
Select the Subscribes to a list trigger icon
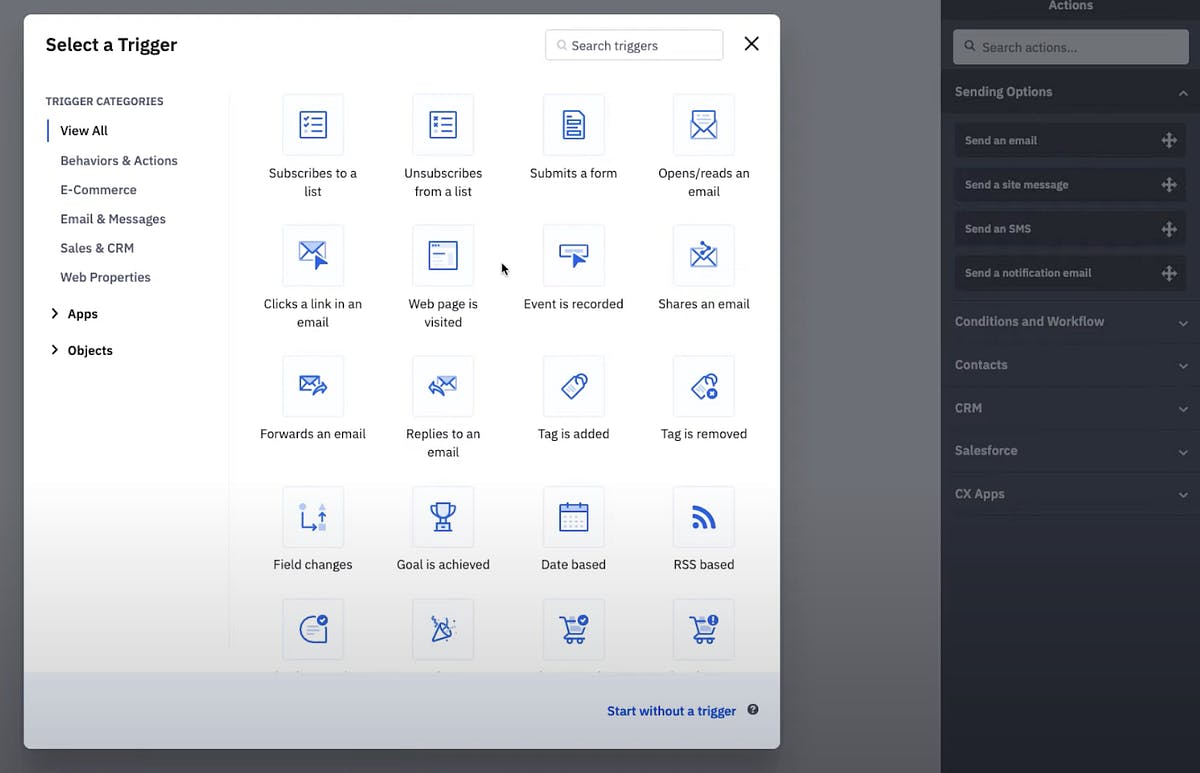coord(313,125)
